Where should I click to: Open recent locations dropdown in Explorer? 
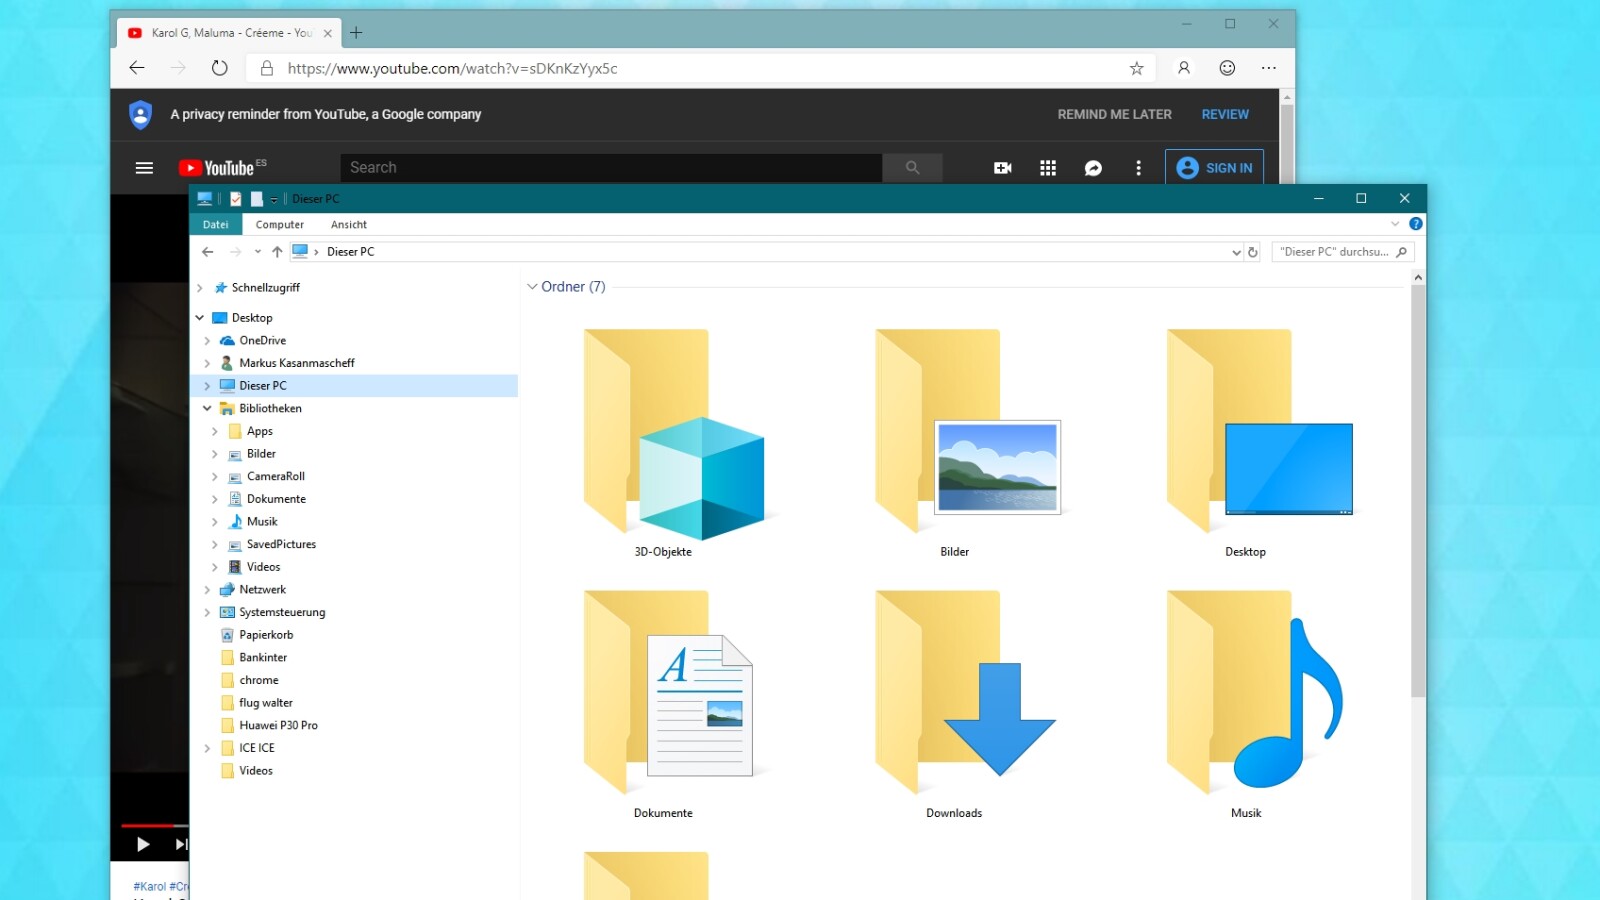[x=258, y=252]
